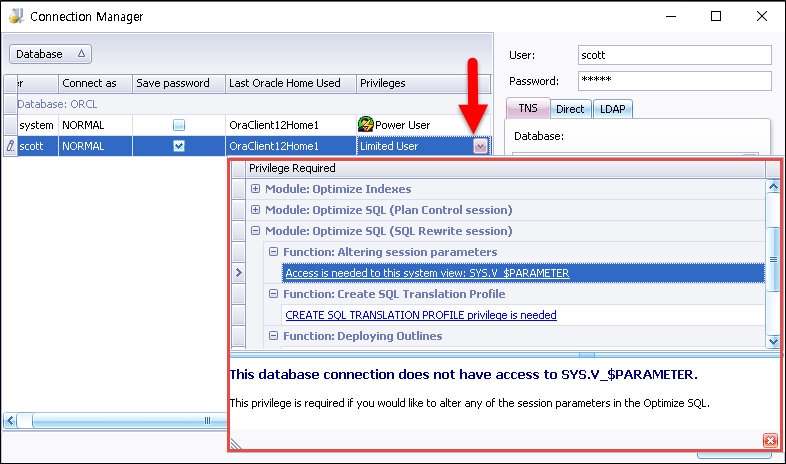This screenshot has width=786, height=464.
Task: Open the Limited User privileges dropdown
Action: (480, 146)
